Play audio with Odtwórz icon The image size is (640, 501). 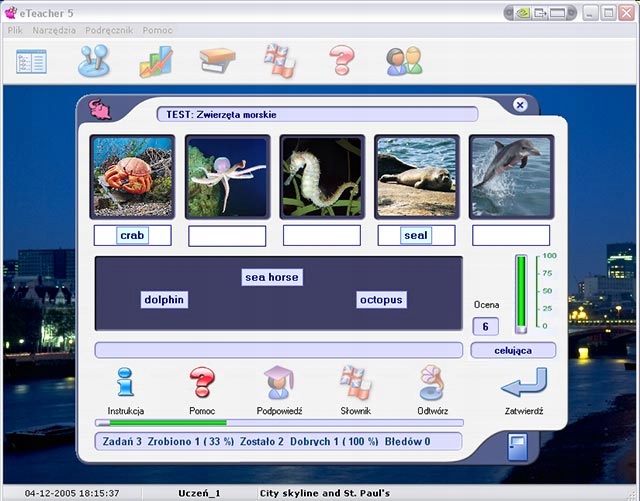432,382
